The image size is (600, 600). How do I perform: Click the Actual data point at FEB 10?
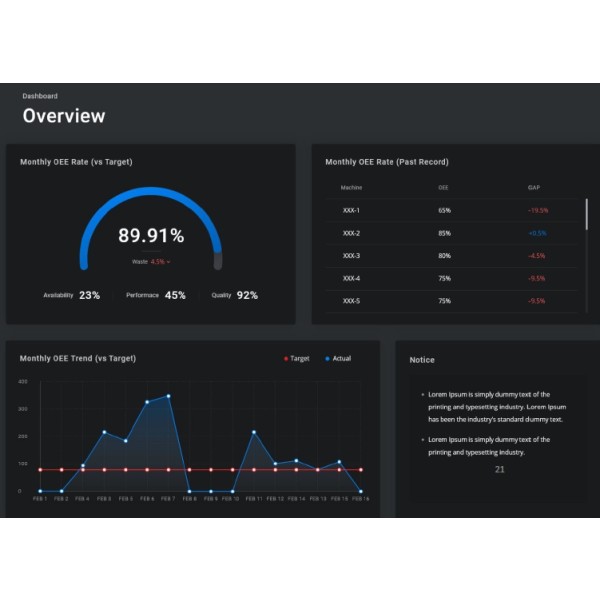[233, 491]
